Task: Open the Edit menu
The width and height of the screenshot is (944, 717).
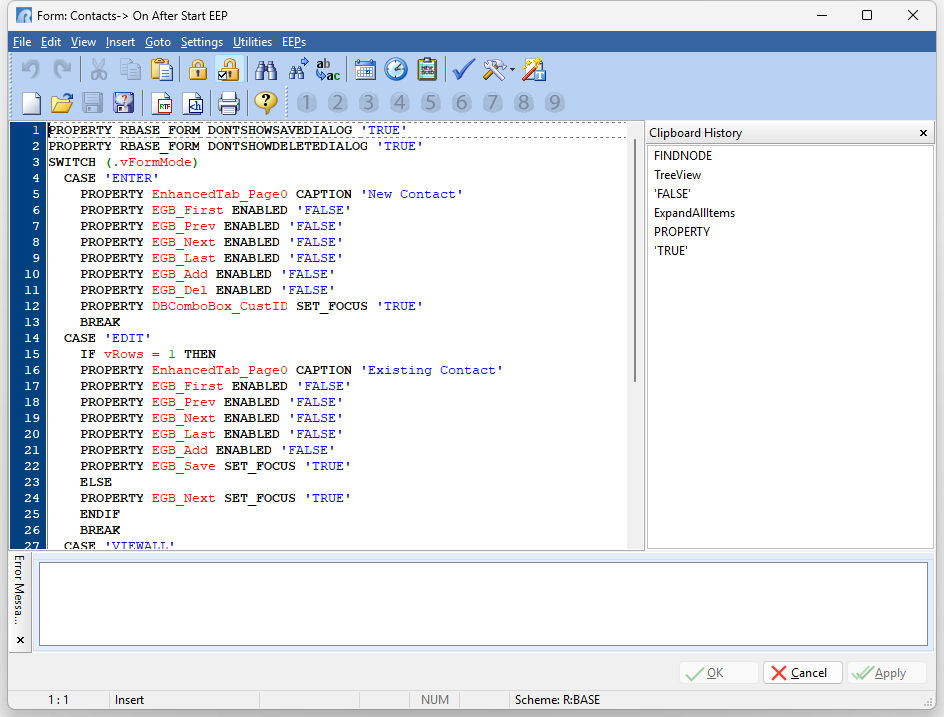Action: click(x=51, y=42)
